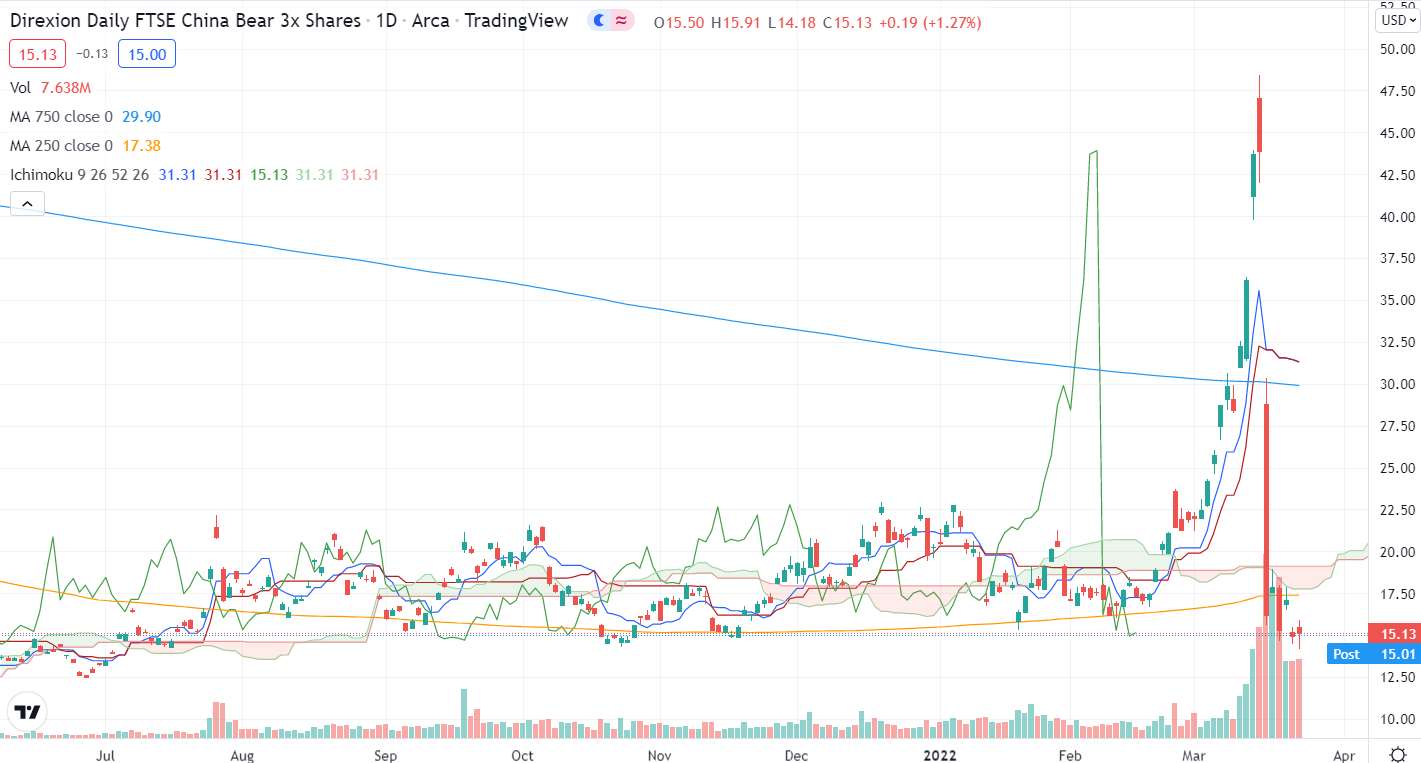Open the USD currency dropdown
The image size is (1421, 763).
[x=1395, y=20]
